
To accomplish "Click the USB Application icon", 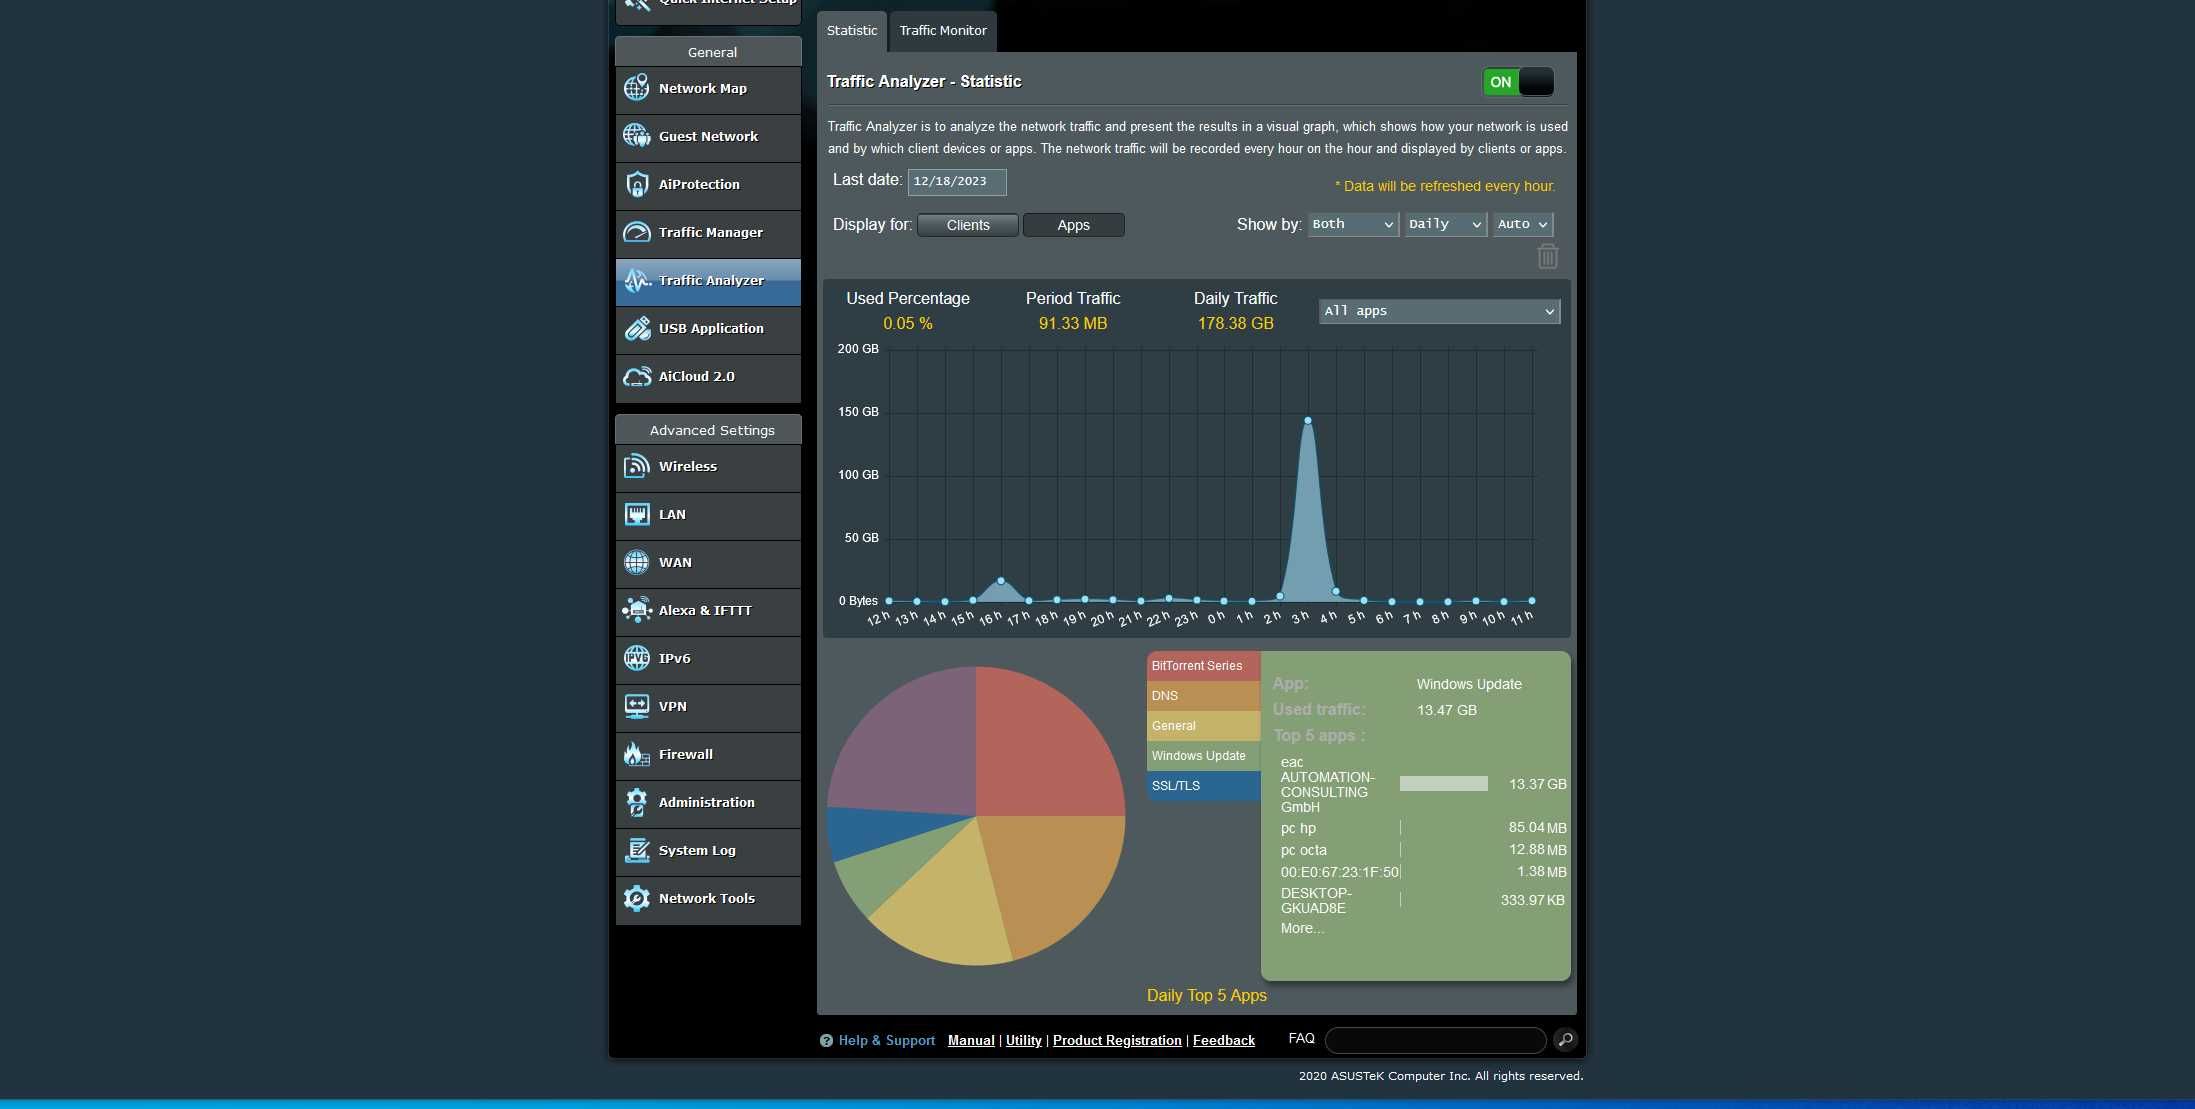I will (x=637, y=328).
